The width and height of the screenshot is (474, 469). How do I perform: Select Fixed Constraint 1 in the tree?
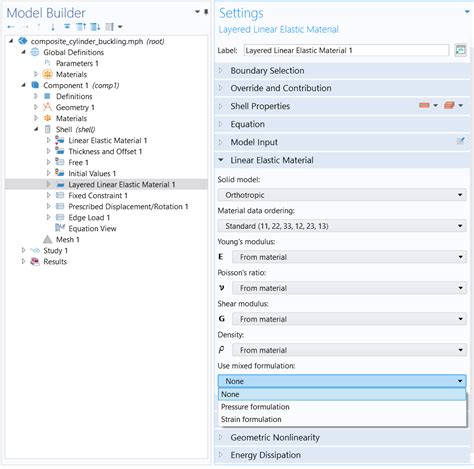[98, 195]
